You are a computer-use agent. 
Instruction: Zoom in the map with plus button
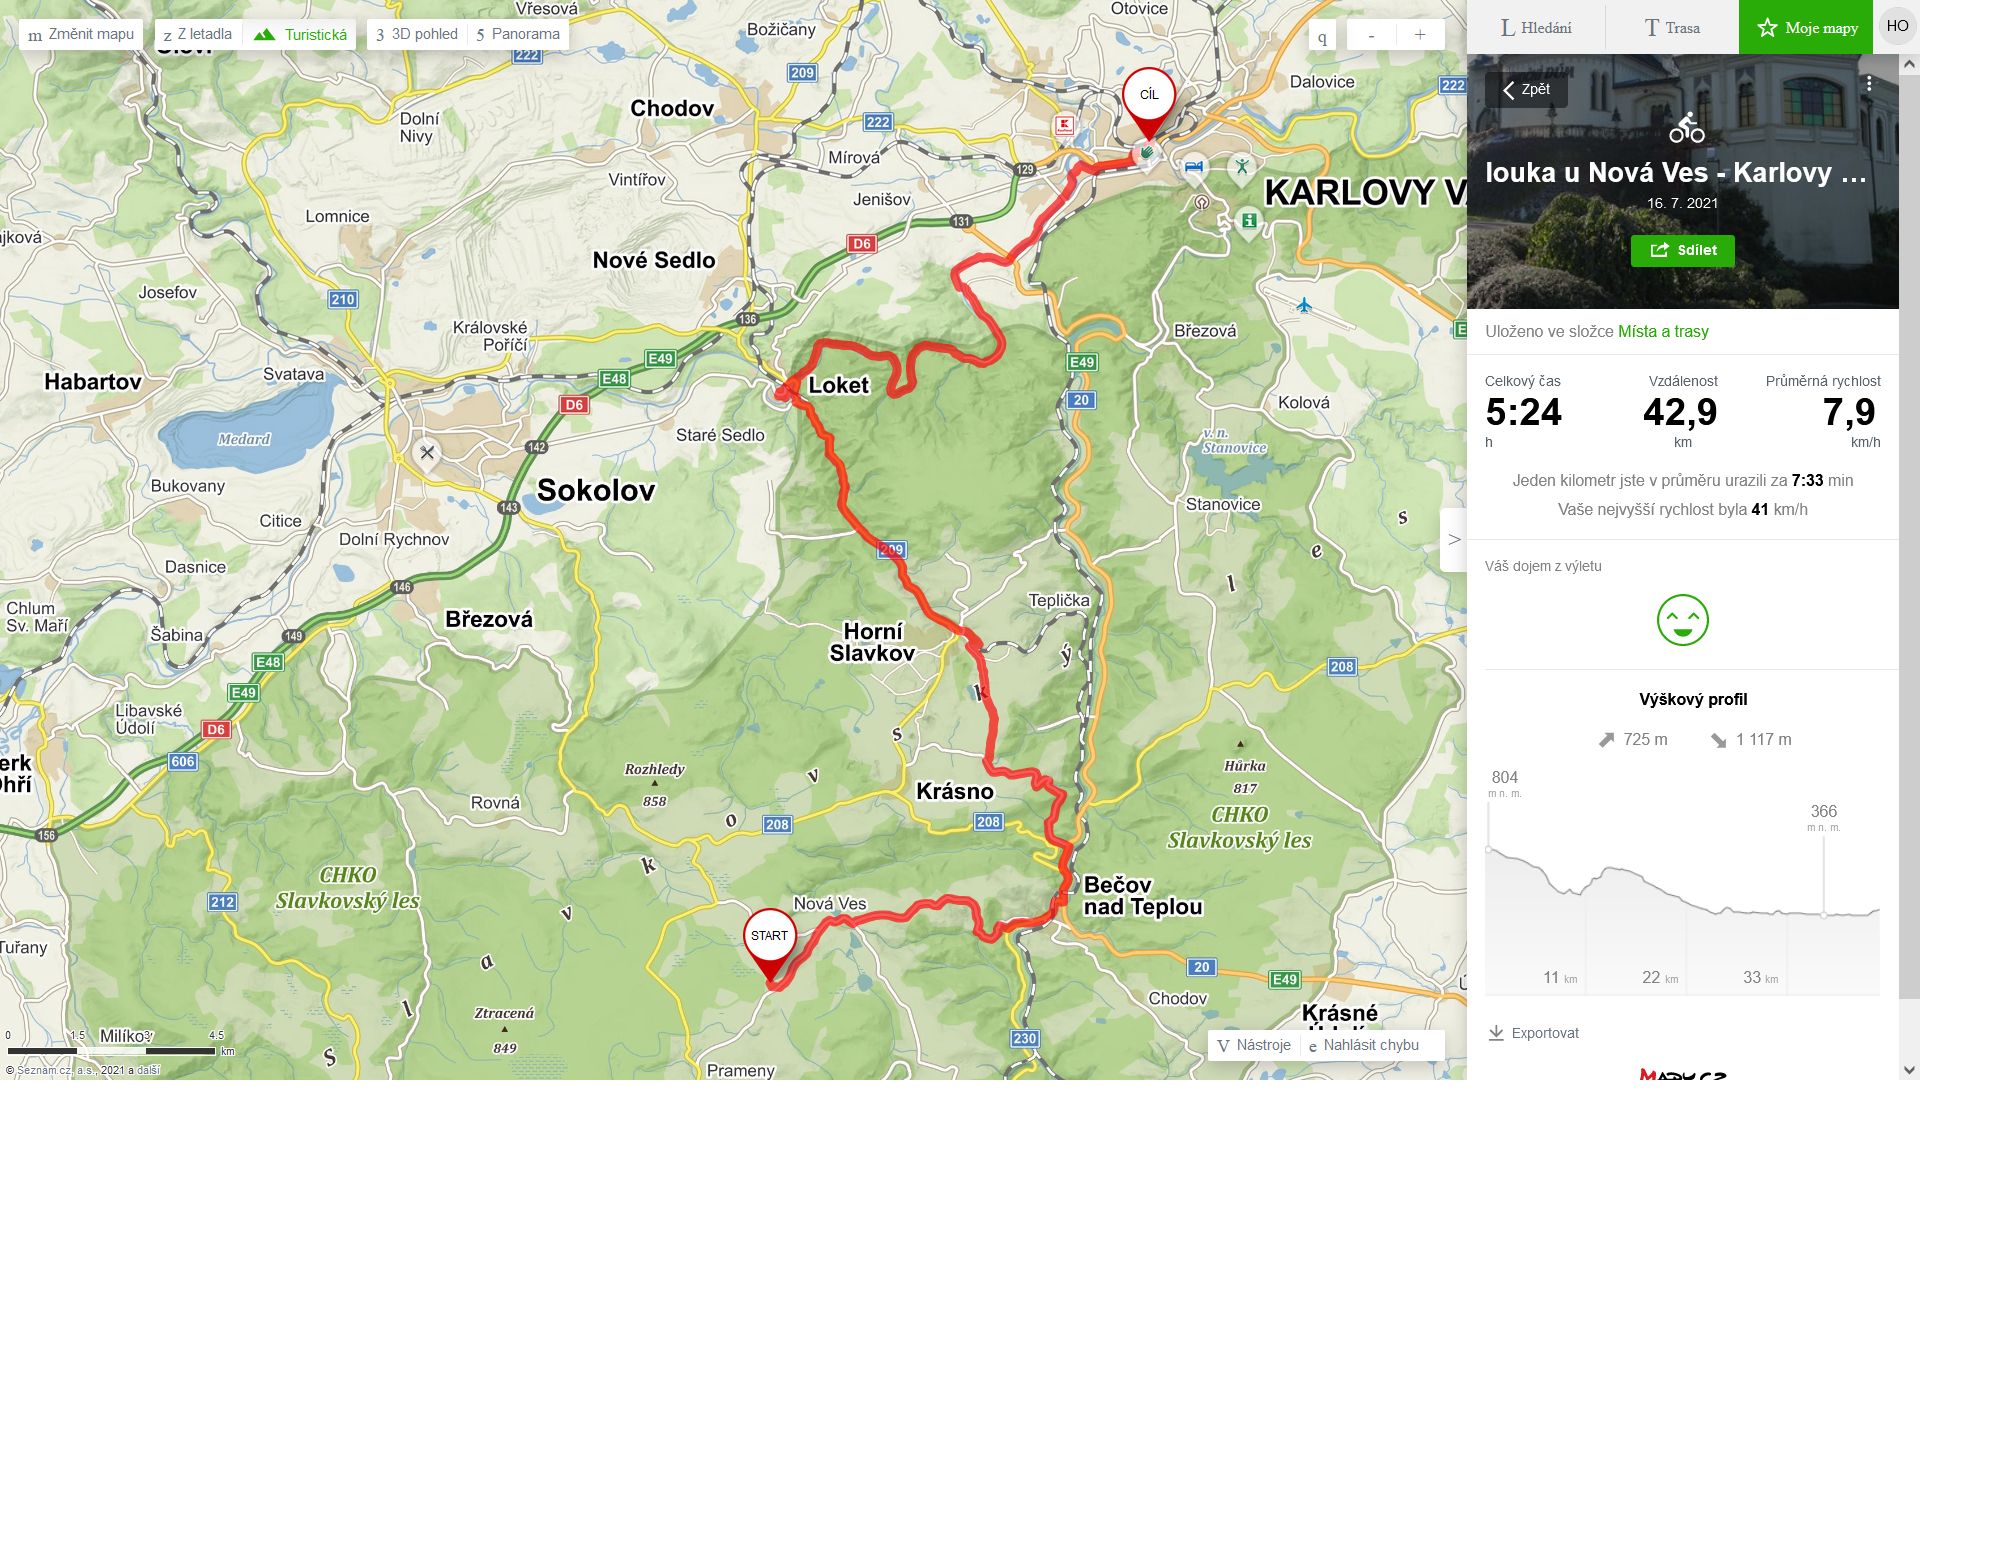point(1419,35)
